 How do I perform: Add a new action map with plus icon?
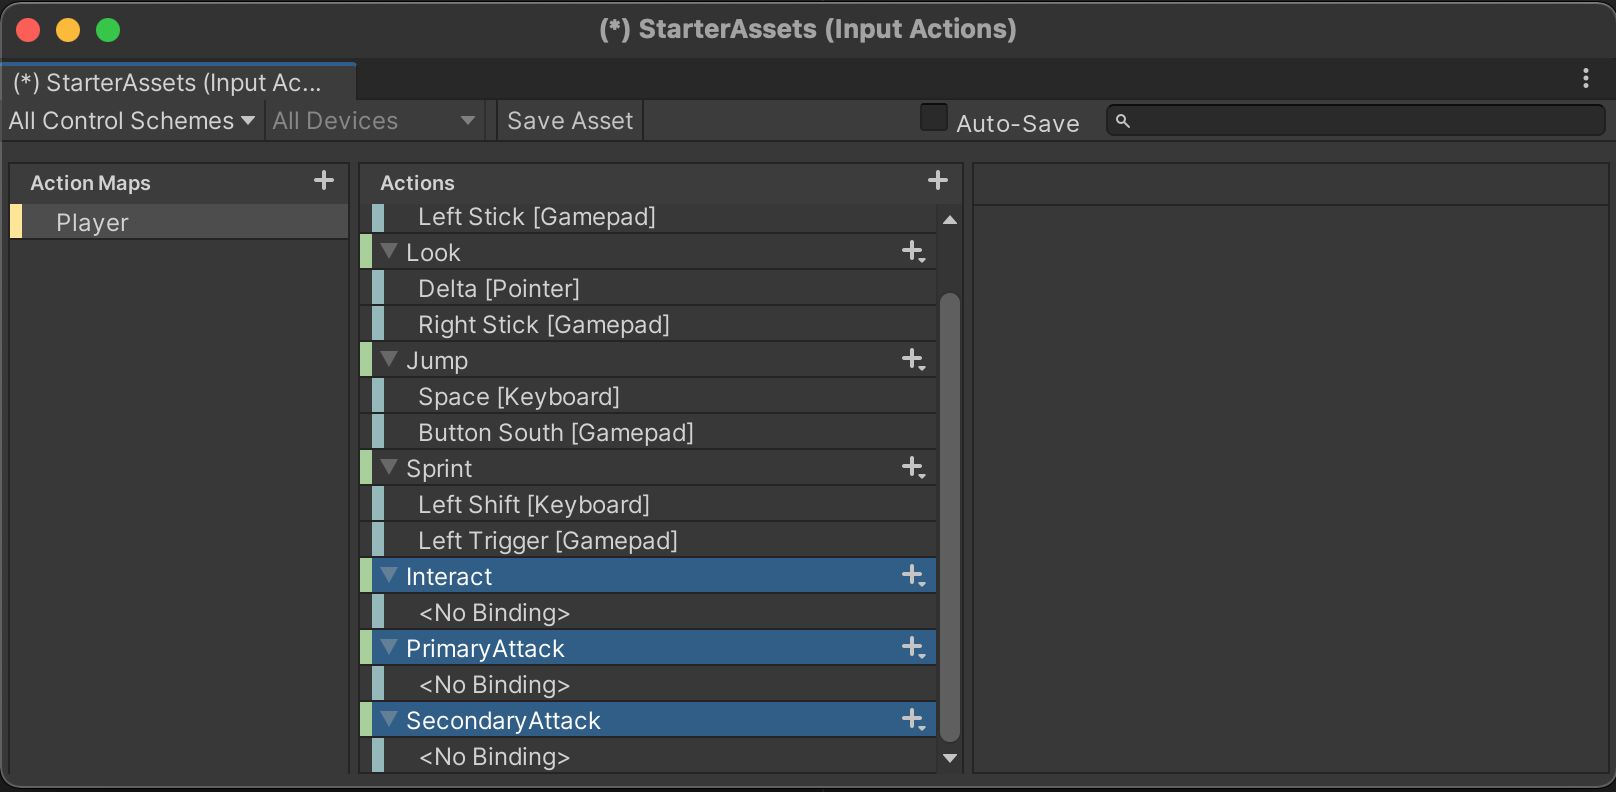click(x=323, y=181)
